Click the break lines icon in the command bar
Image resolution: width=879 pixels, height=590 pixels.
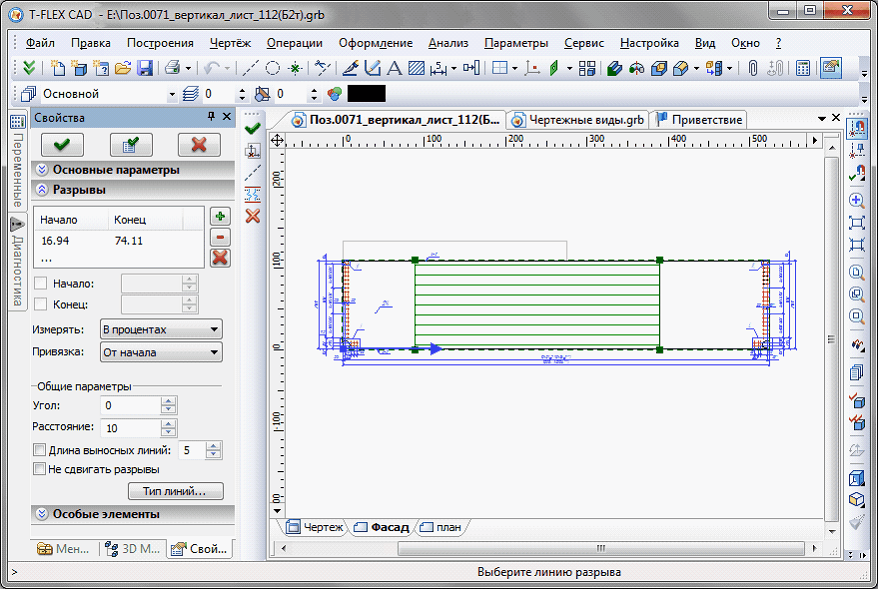pyautogui.click(x=253, y=194)
